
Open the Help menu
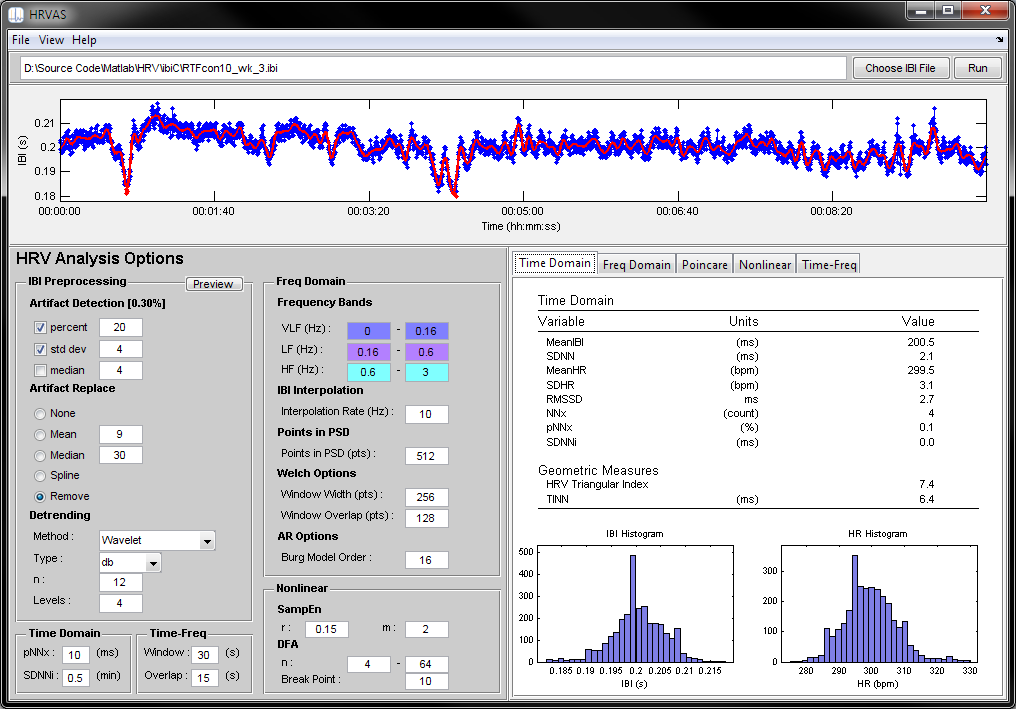point(84,40)
